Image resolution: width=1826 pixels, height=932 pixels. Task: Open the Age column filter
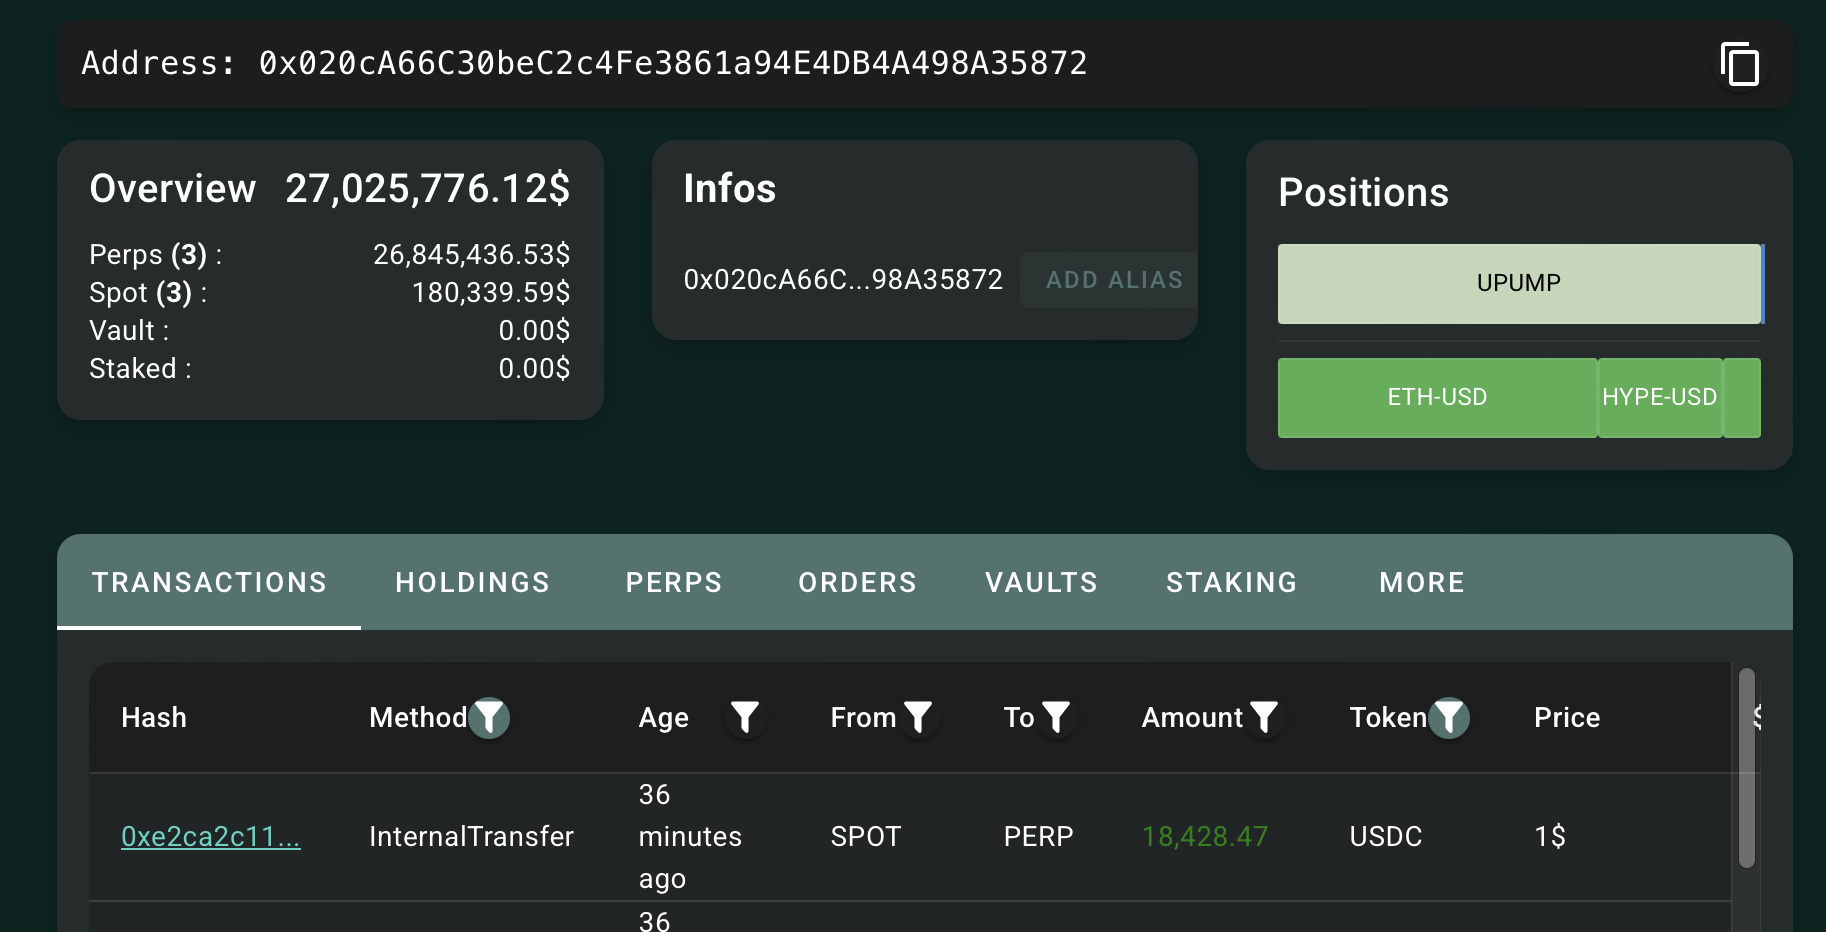744,717
